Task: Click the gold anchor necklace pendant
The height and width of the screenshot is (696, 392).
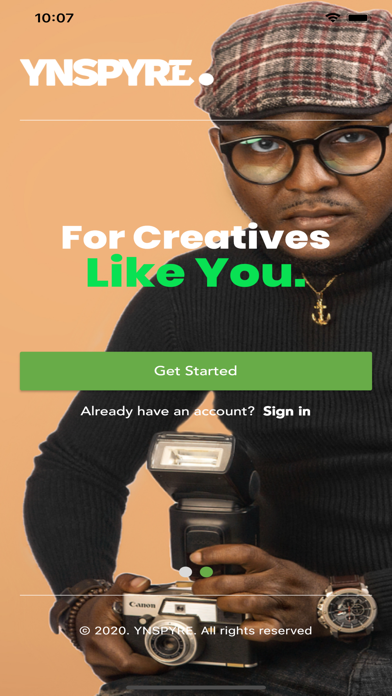Action: point(321,310)
